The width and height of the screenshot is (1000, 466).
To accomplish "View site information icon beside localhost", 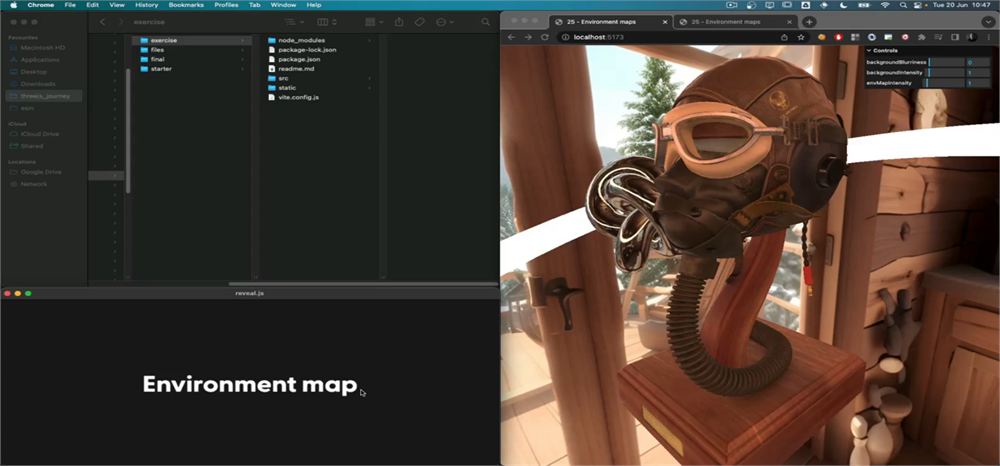I will click(x=565, y=37).
